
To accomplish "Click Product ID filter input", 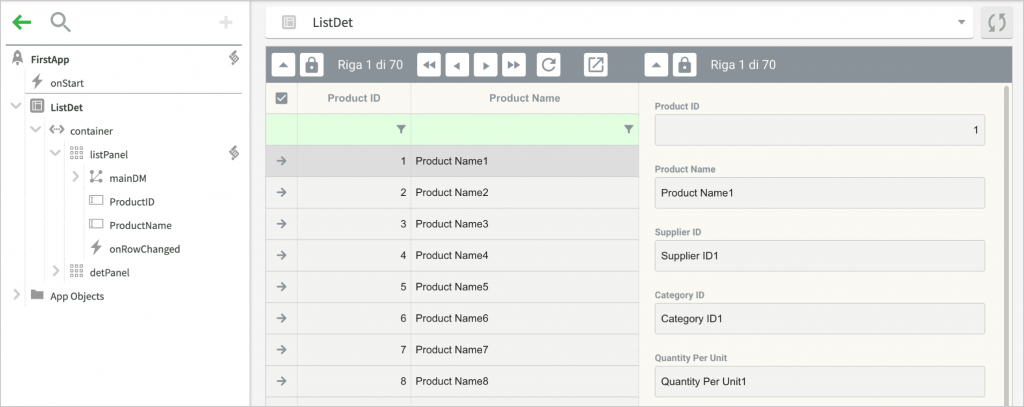I will 354,129.
